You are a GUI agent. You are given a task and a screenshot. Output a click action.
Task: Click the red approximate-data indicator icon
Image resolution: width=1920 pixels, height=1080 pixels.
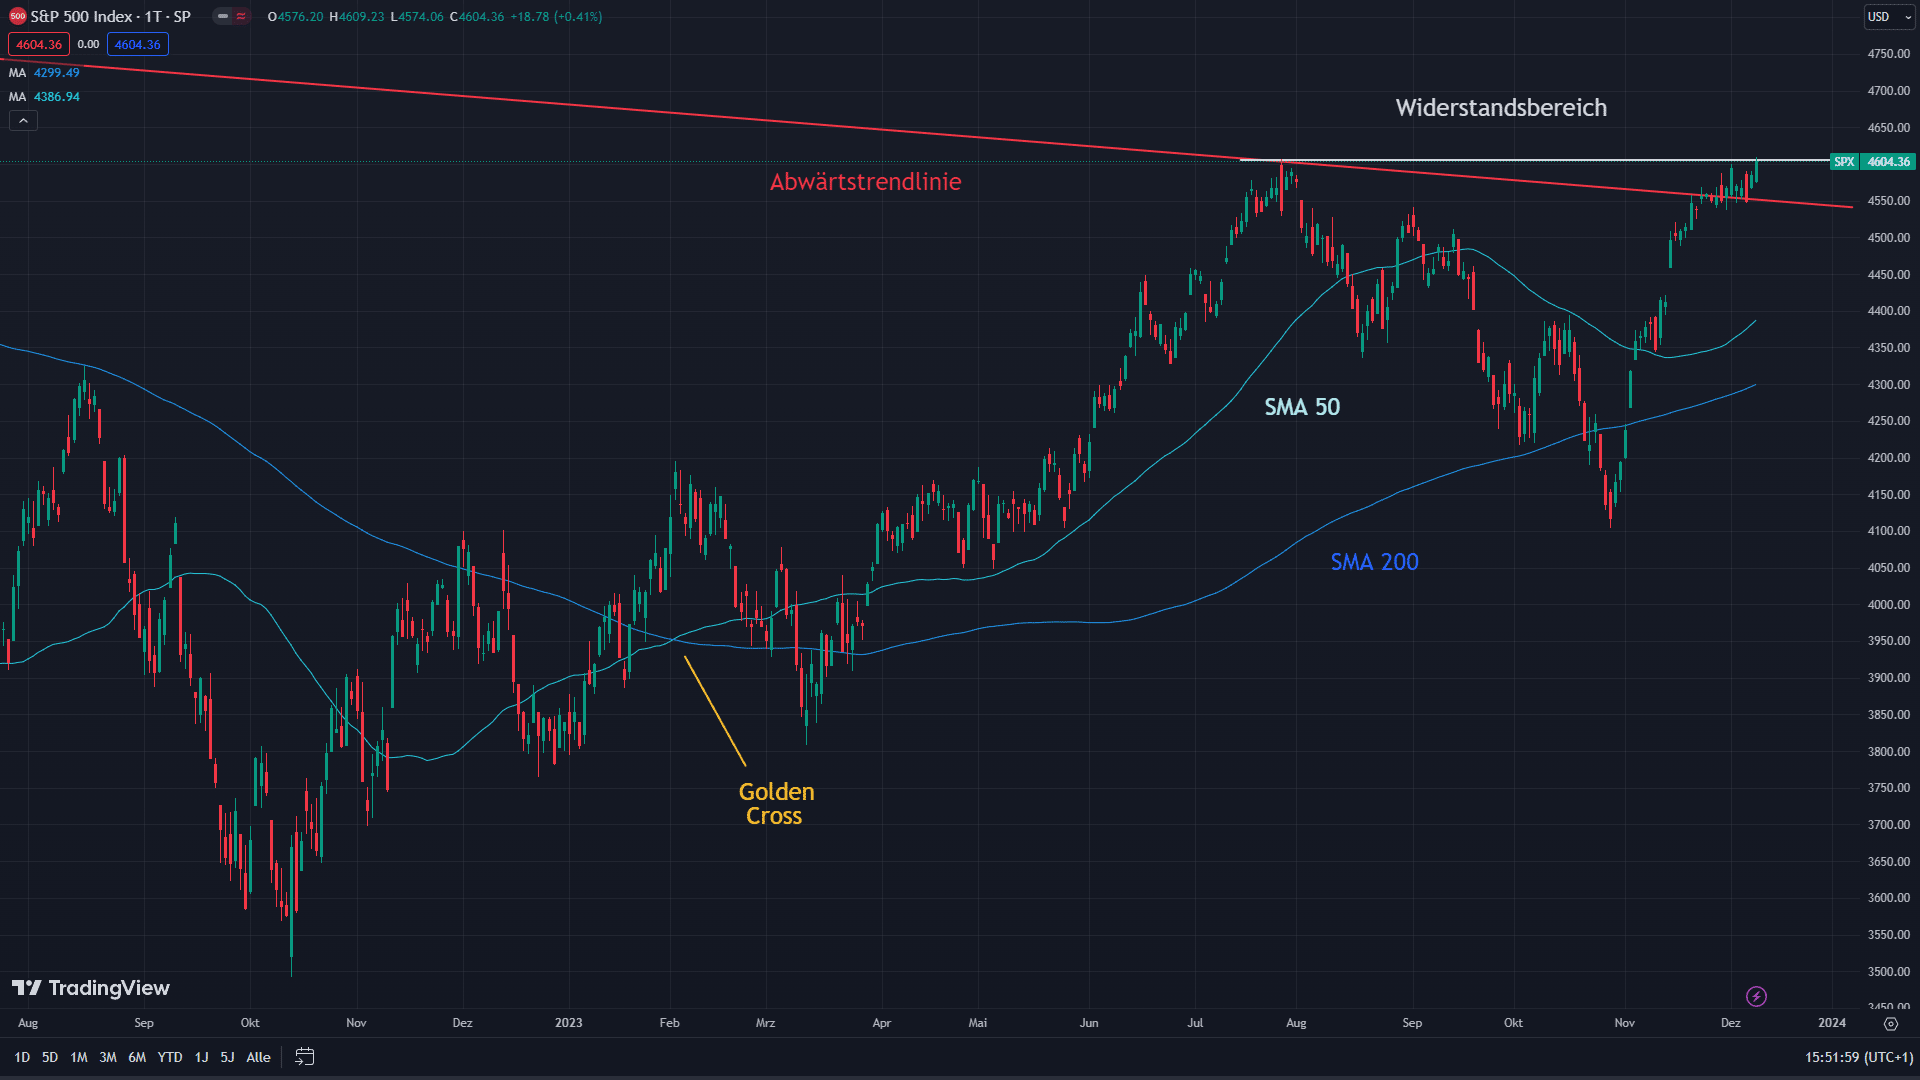tap(241, 16)
